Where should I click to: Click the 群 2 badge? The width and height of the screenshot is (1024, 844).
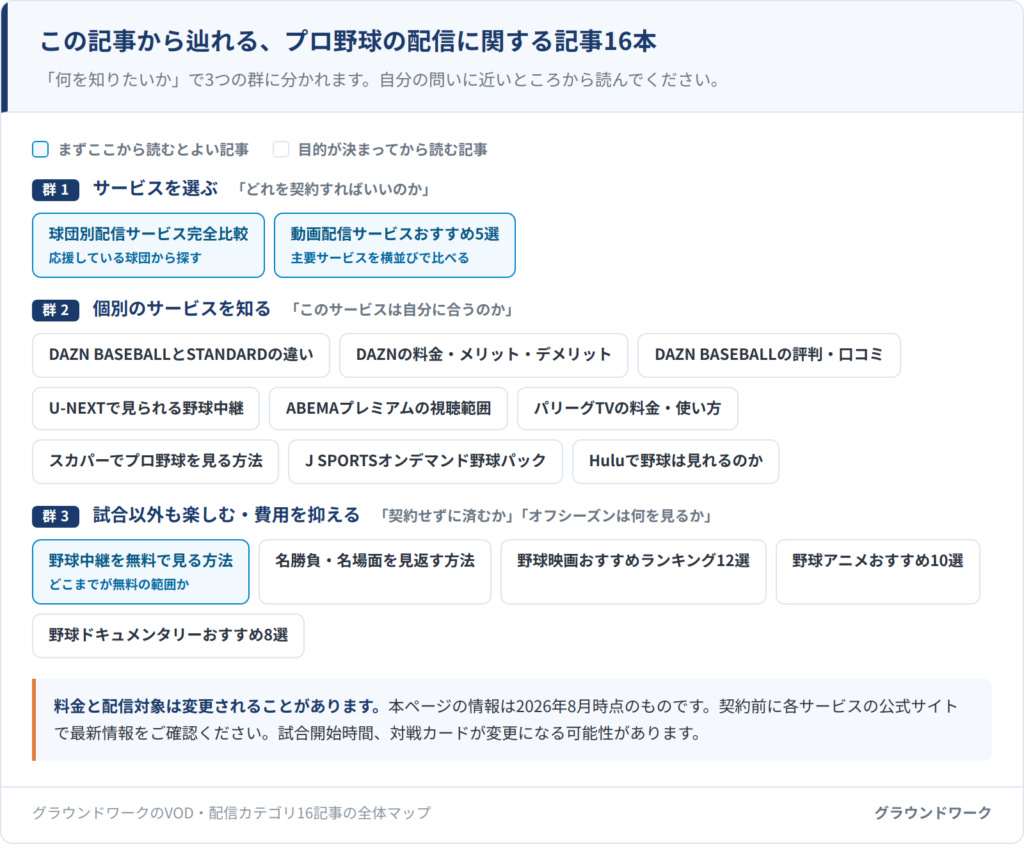[56, 310]
